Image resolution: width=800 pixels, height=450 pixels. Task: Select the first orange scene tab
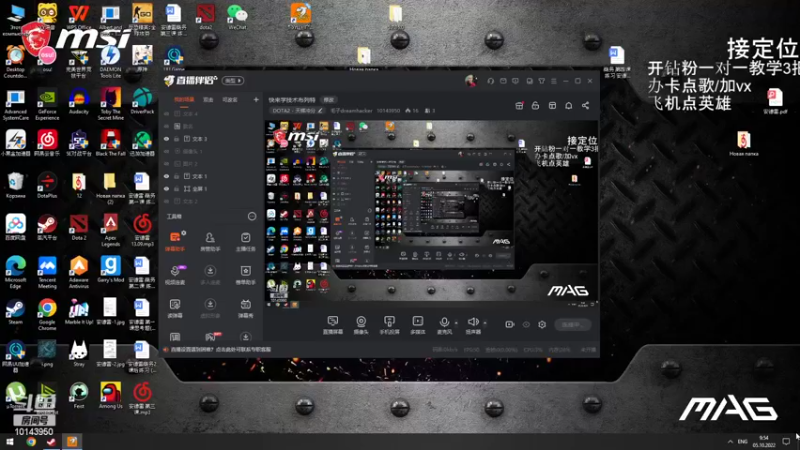(184, 100)
